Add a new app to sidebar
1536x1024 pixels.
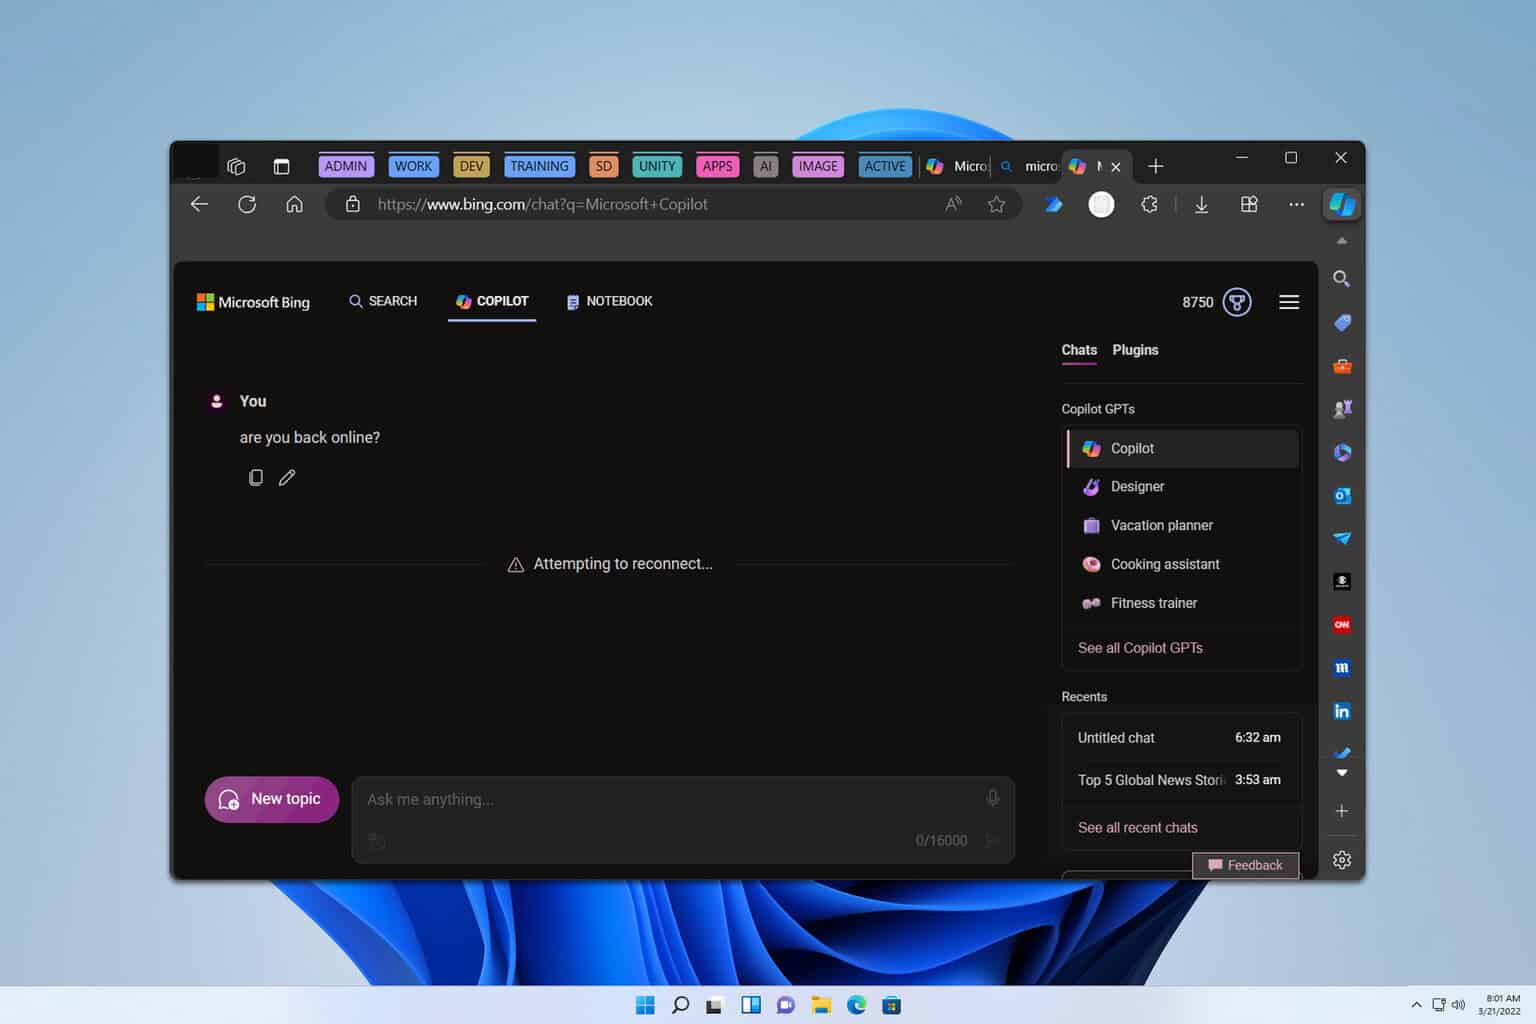[x=1342, y=811]
